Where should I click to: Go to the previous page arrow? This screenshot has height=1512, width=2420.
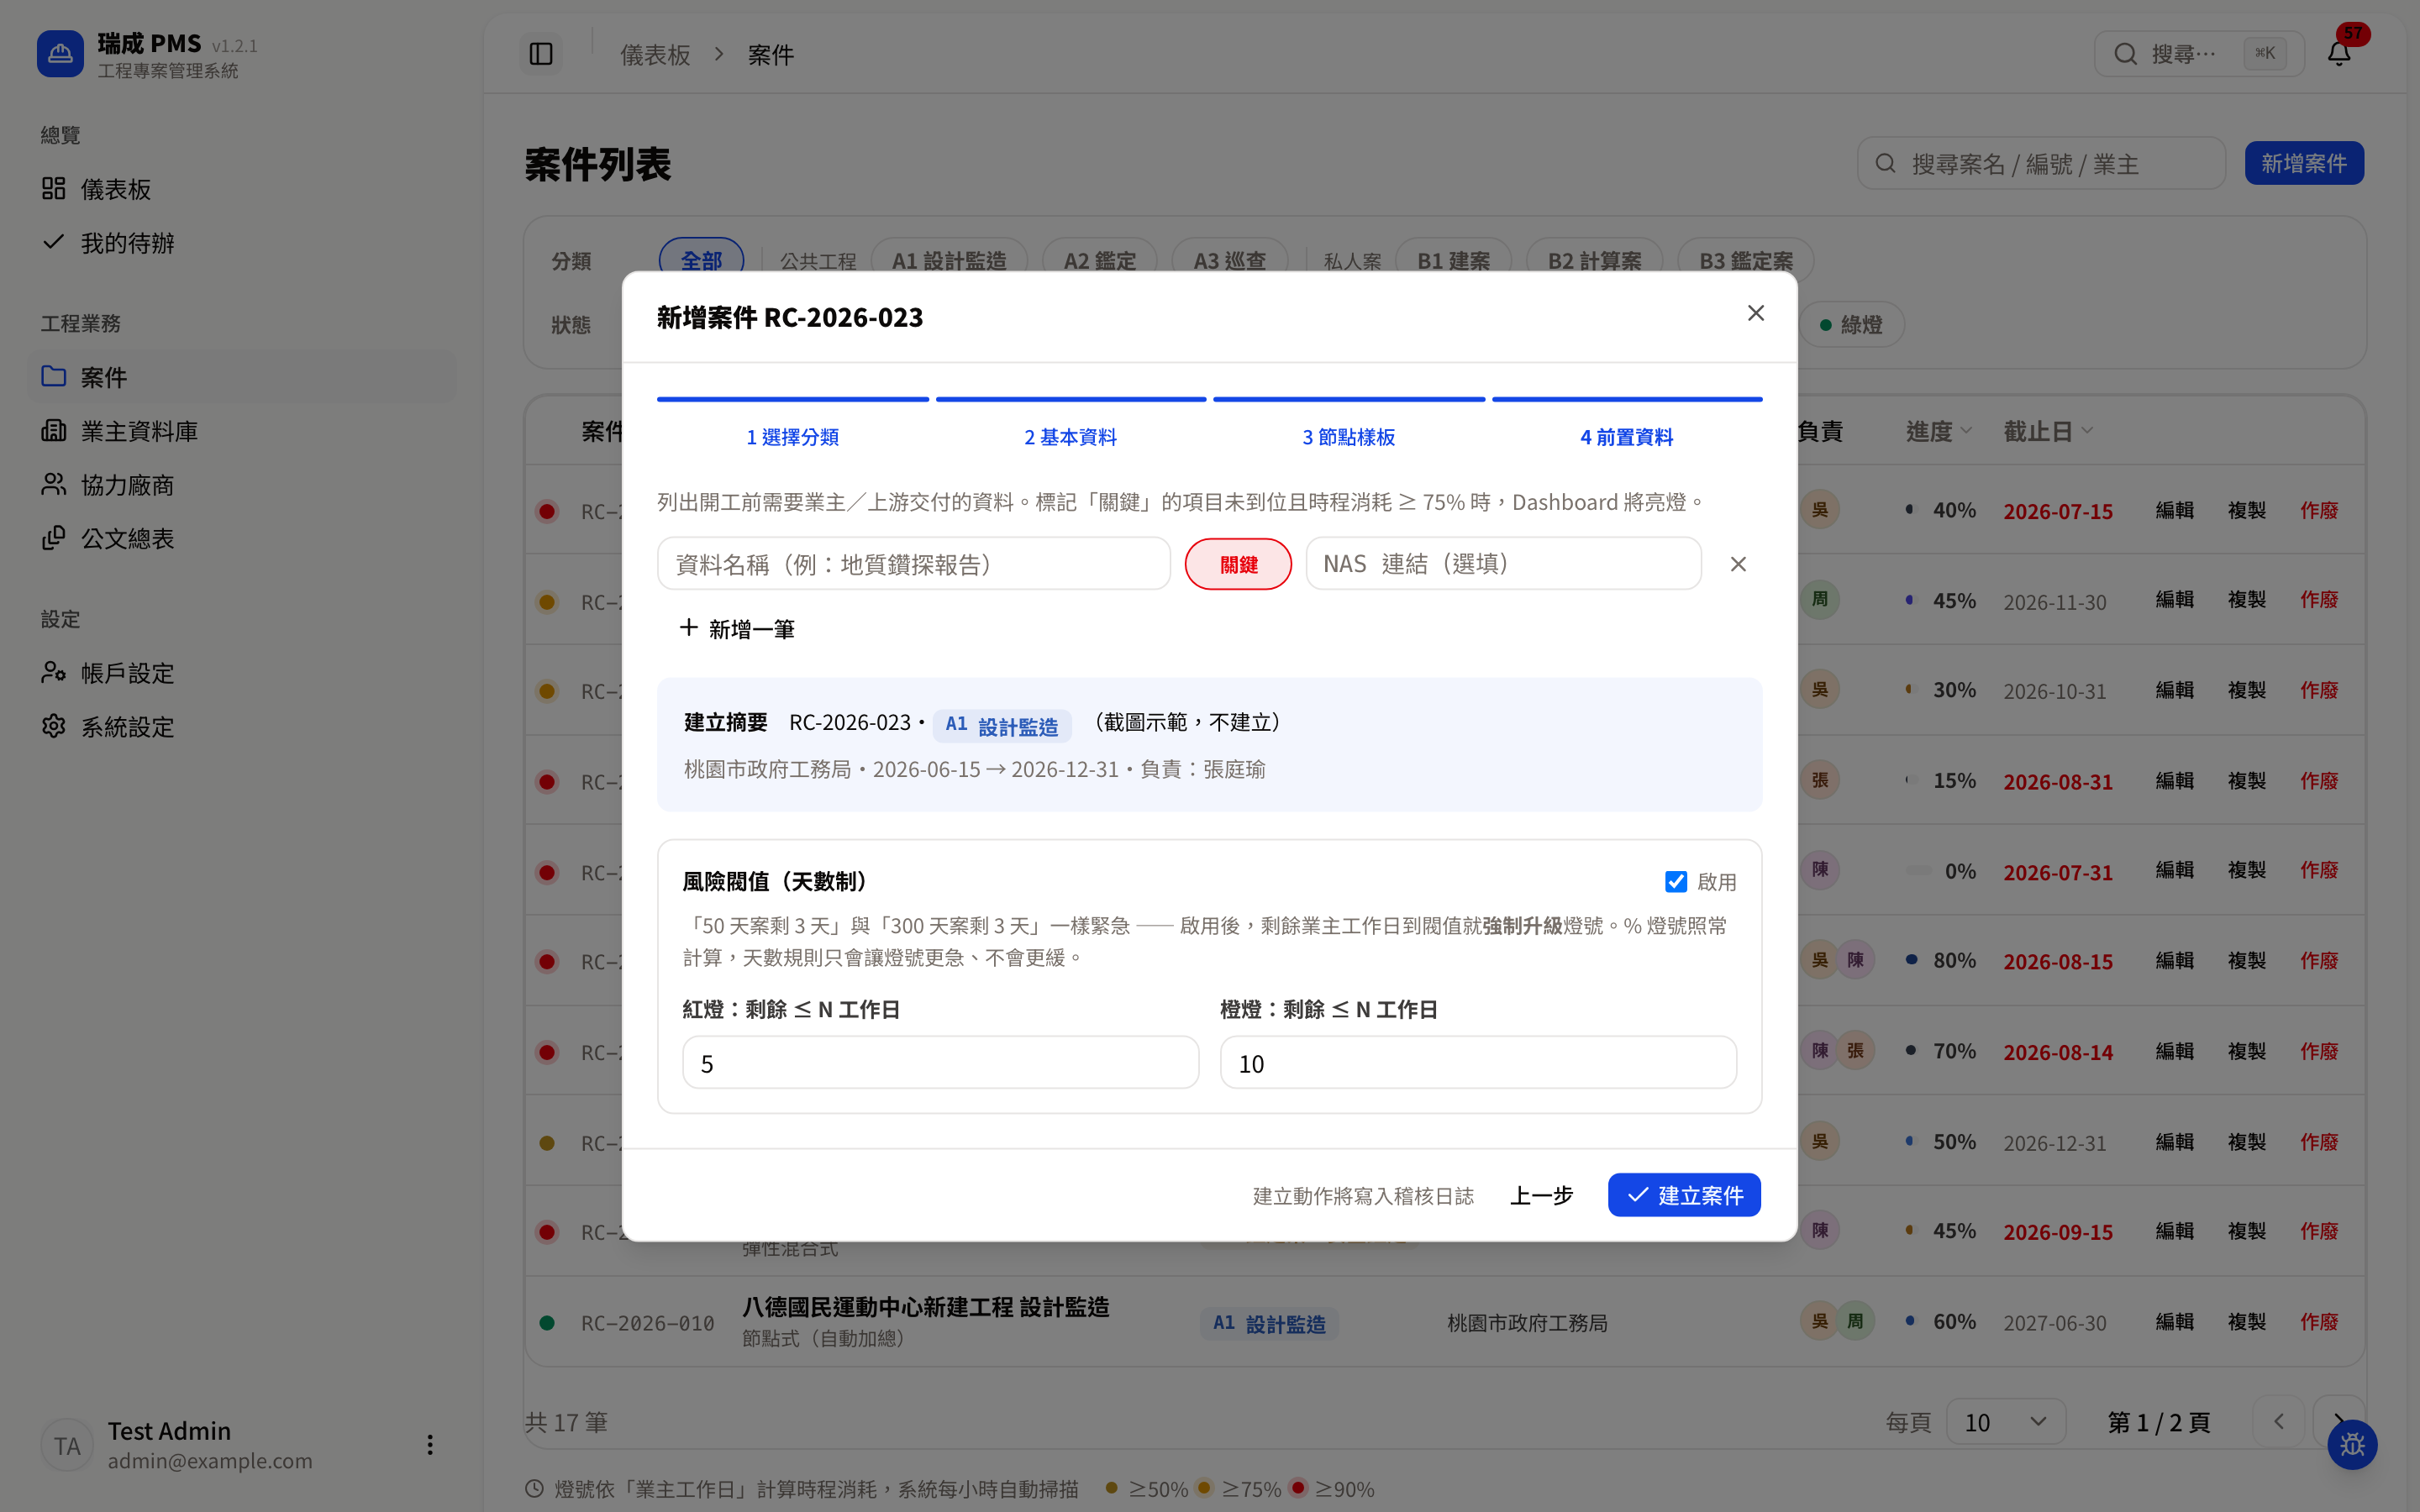tap(2279, 1422)
